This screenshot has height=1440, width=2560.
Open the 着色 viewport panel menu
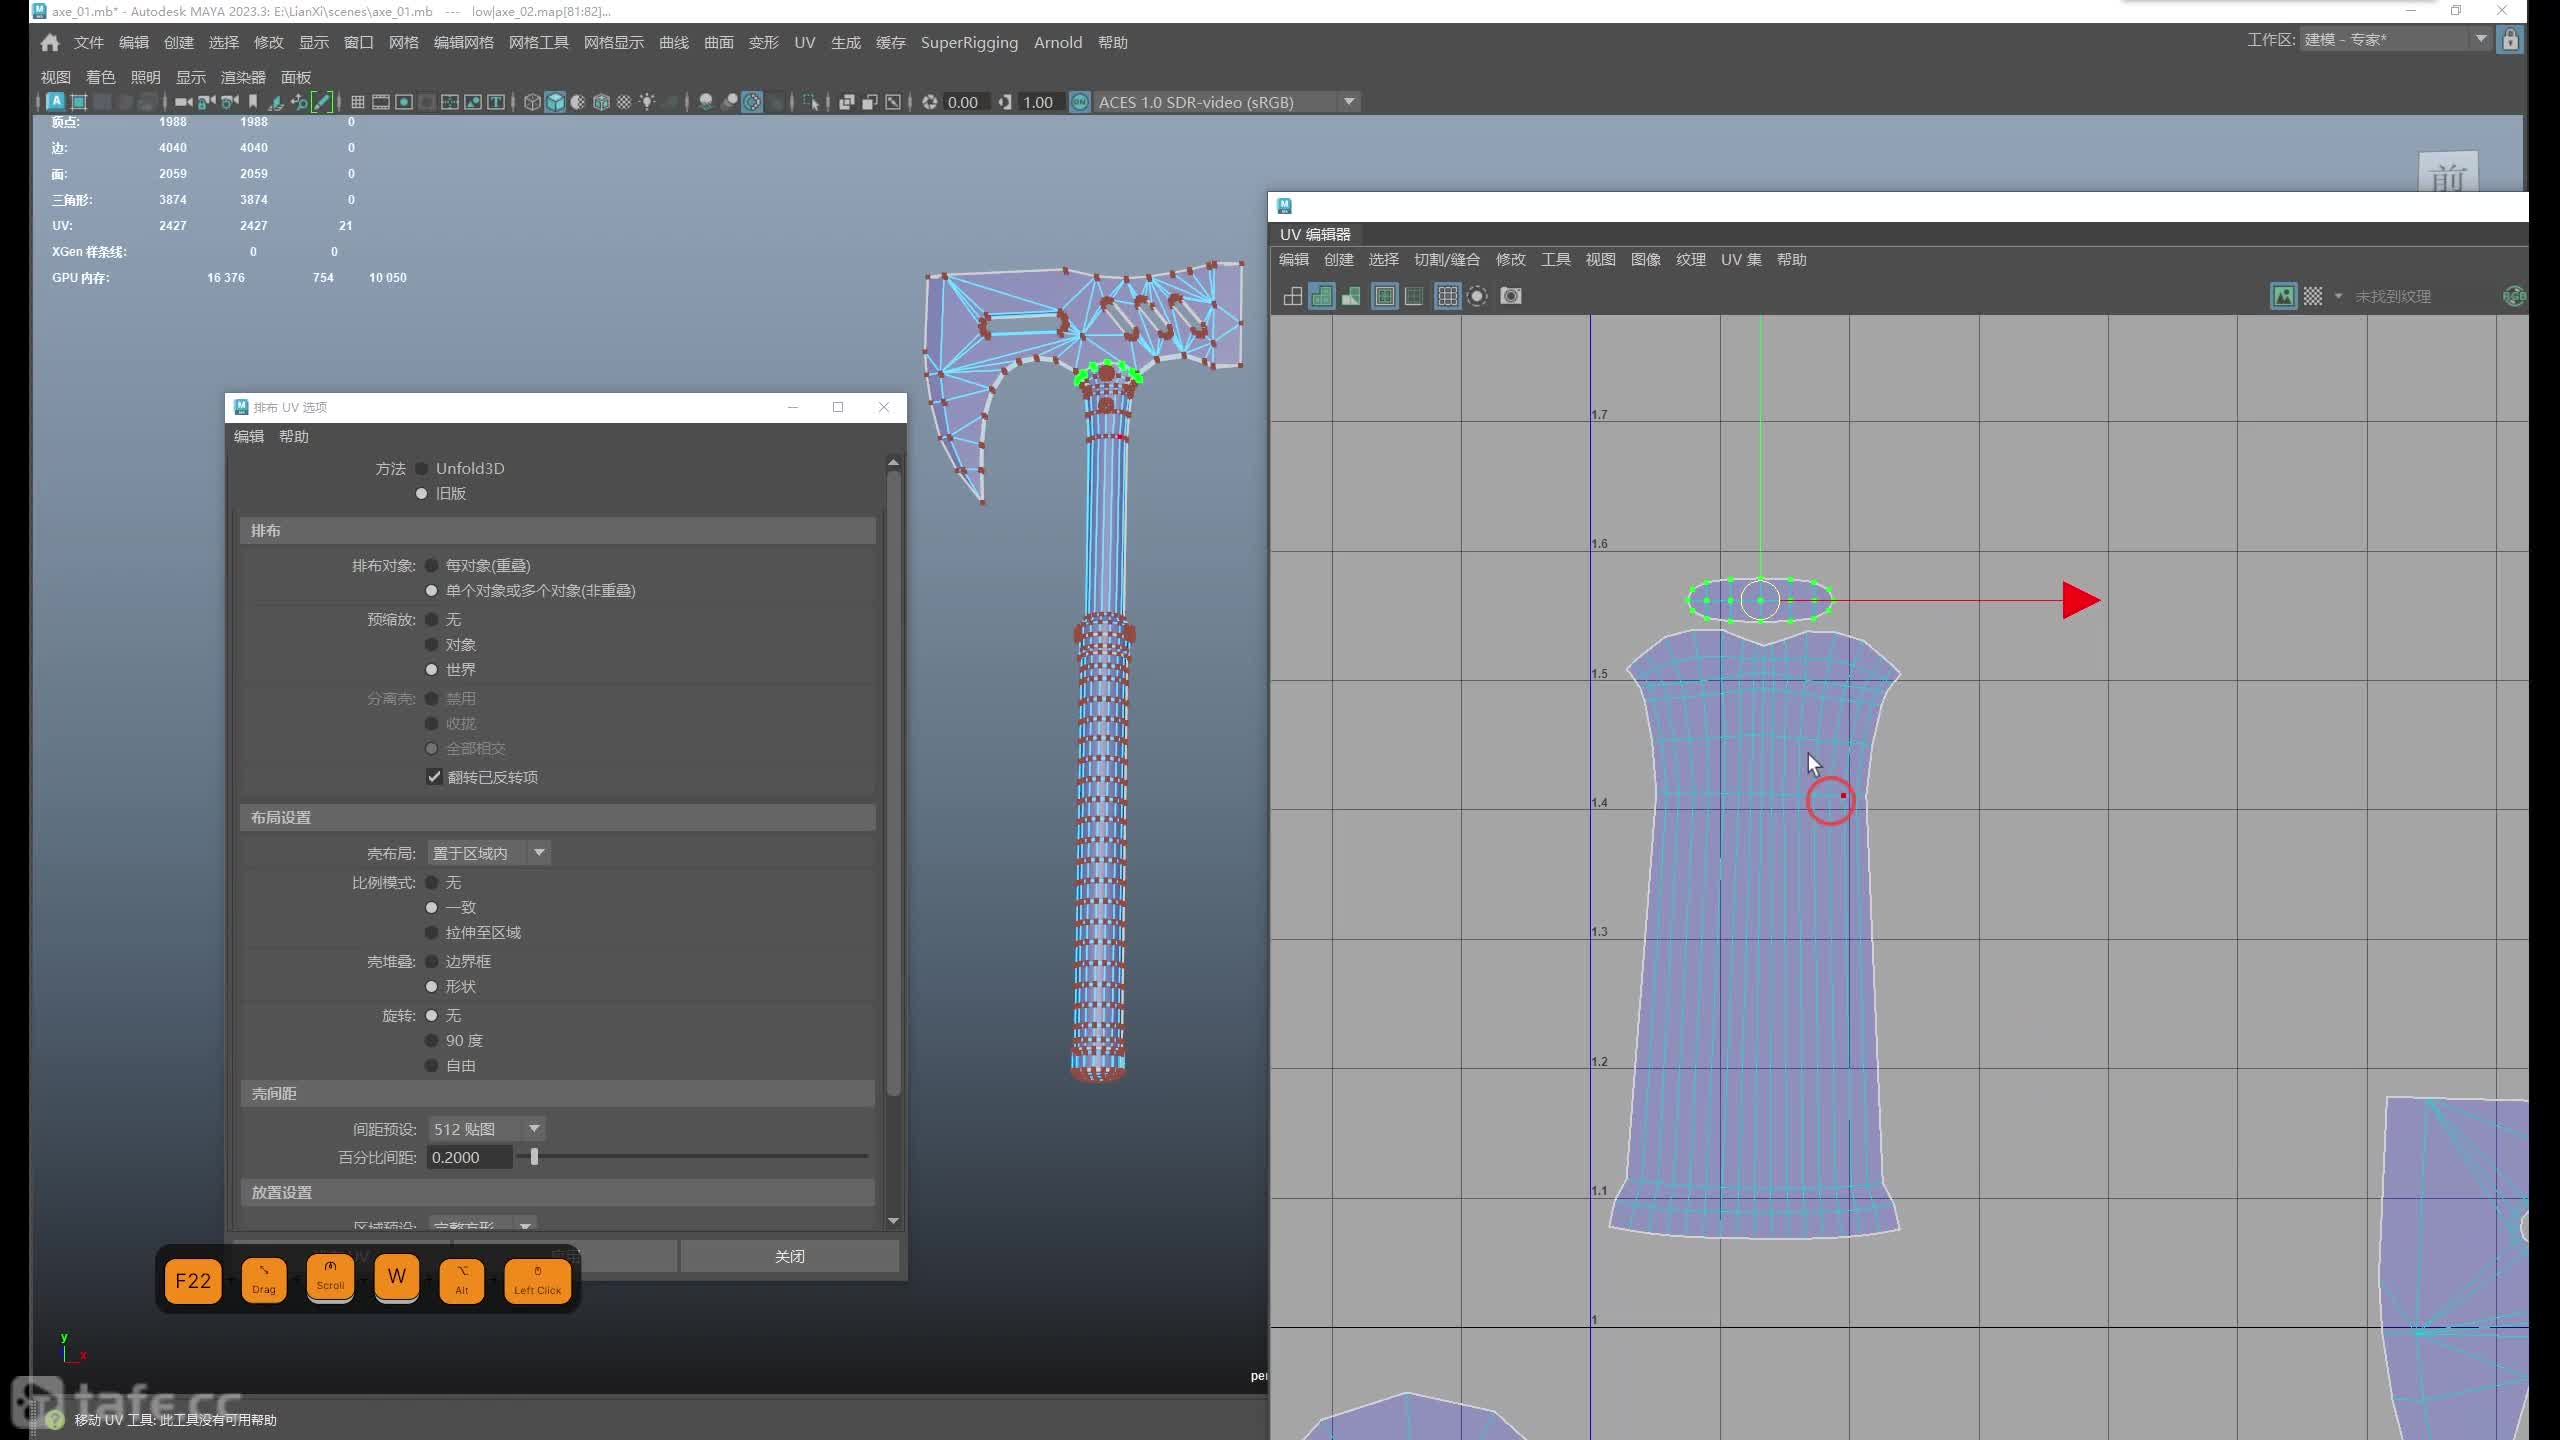pyautogui.click(x=100, y=77)
